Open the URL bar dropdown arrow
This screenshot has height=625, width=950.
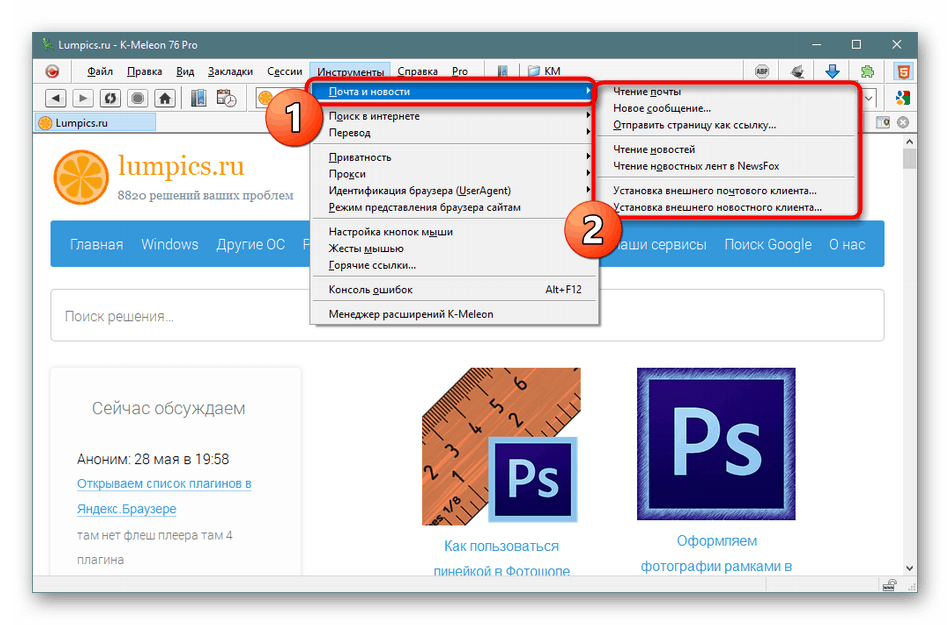click(x=869, y=98)
